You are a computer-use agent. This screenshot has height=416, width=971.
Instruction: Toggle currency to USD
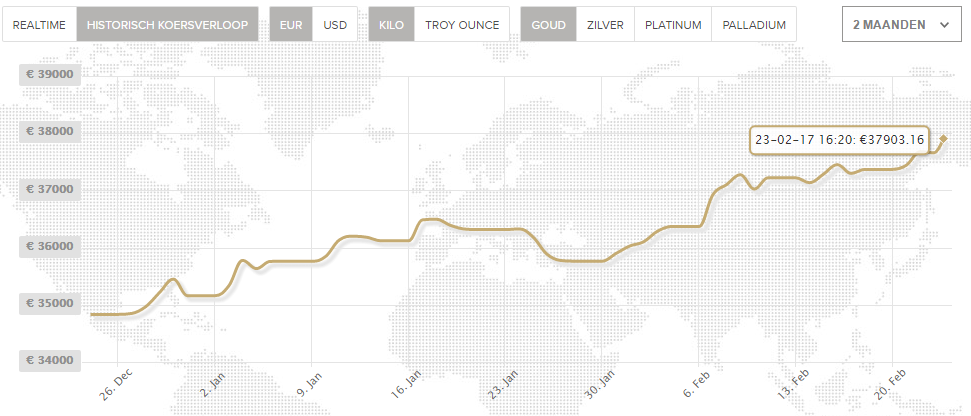[335, 25]
